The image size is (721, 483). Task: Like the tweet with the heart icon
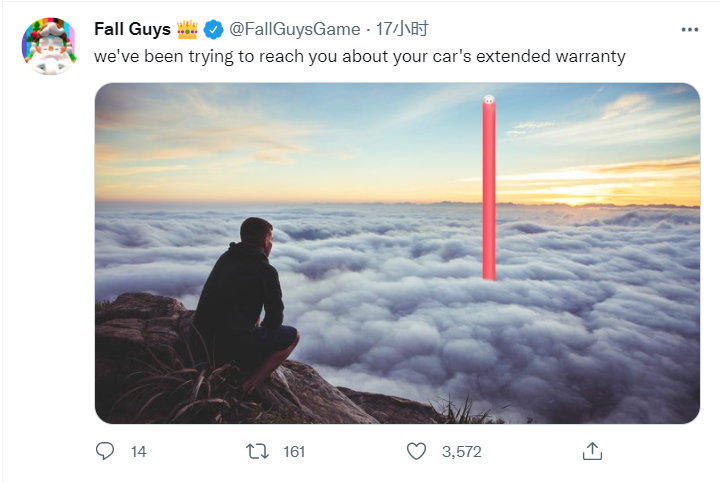pyautogui.click(x=417, y=451)
